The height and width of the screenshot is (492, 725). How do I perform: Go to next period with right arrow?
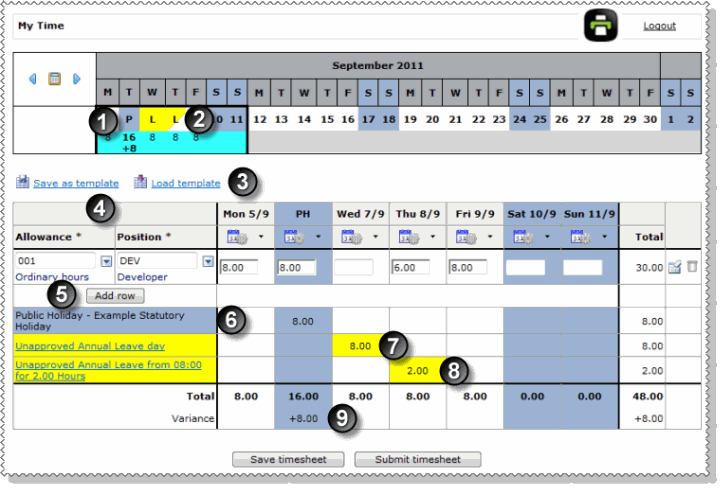[x=77, y=79]
